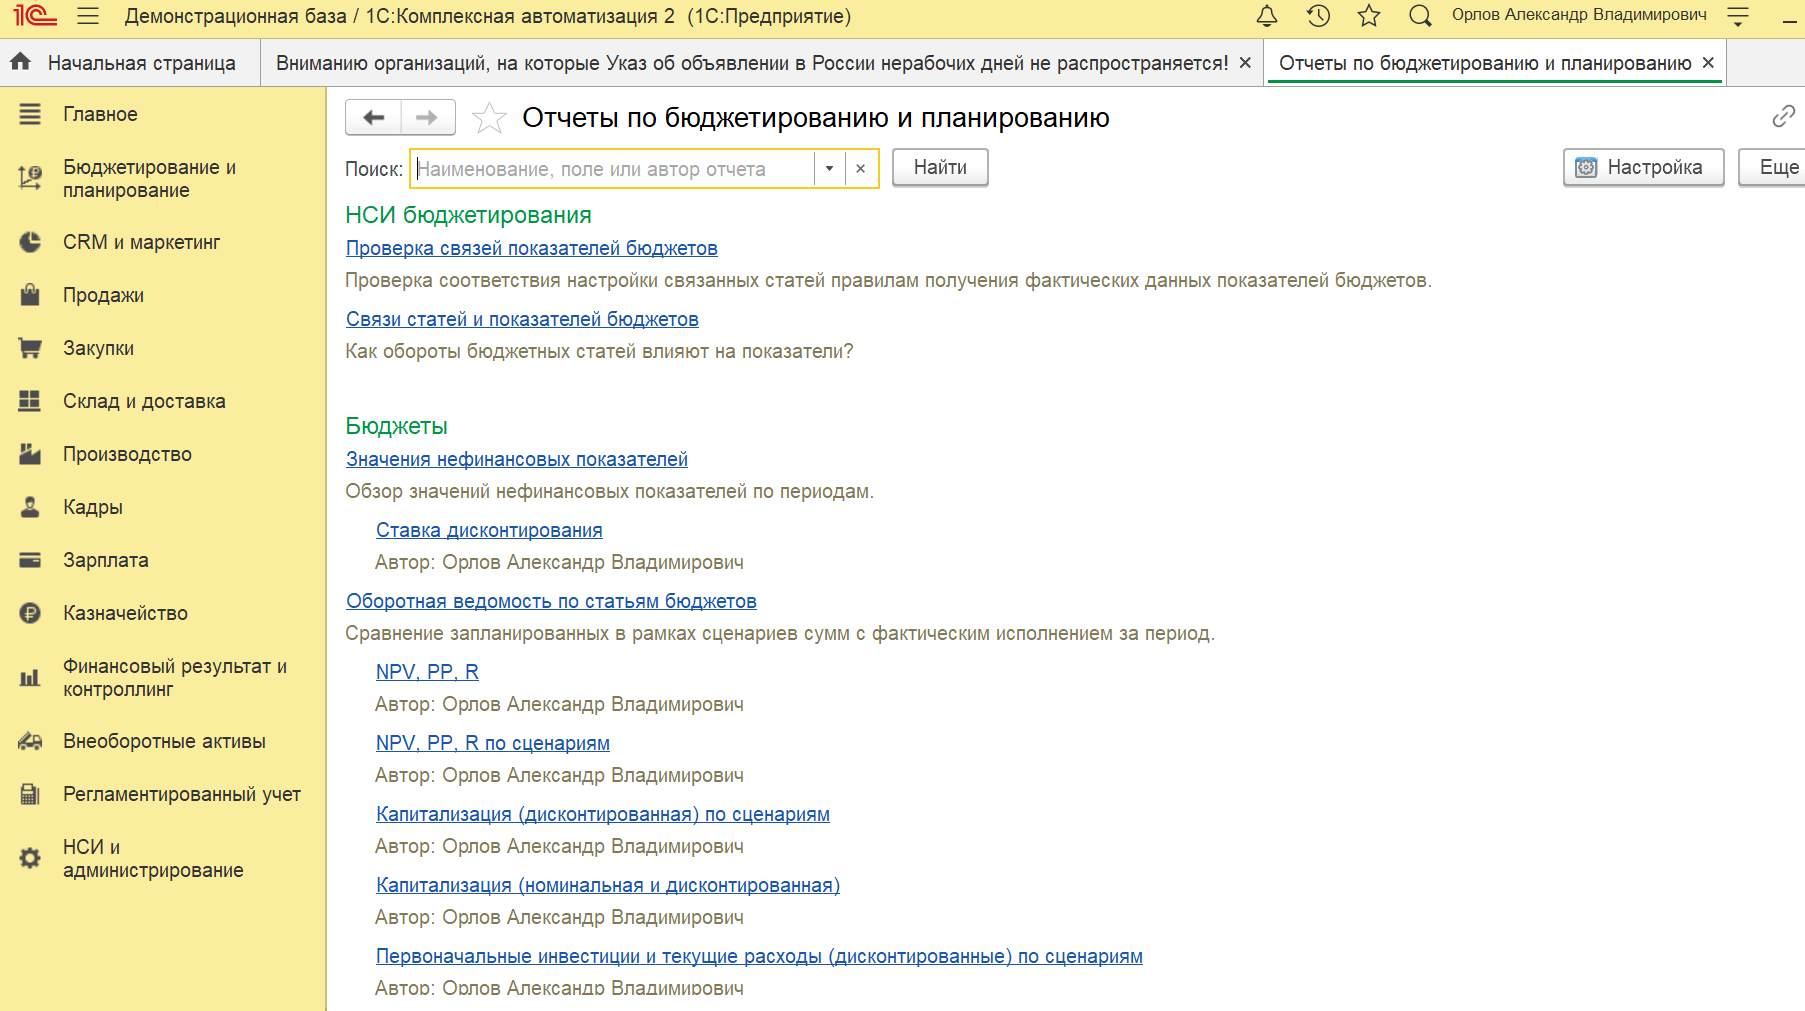Open Продажи bag icon
This screenshot has width=1805, height=1011.
point(30,295)
